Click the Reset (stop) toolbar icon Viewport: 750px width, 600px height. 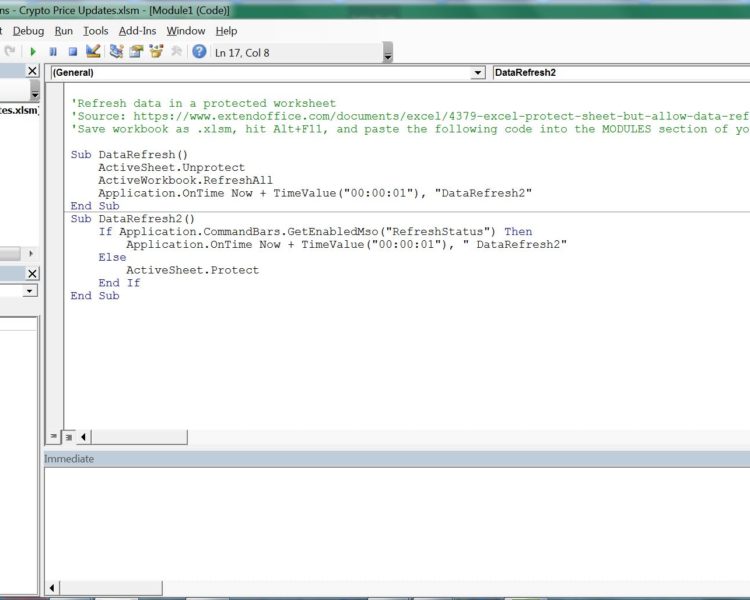pos(73,52)
